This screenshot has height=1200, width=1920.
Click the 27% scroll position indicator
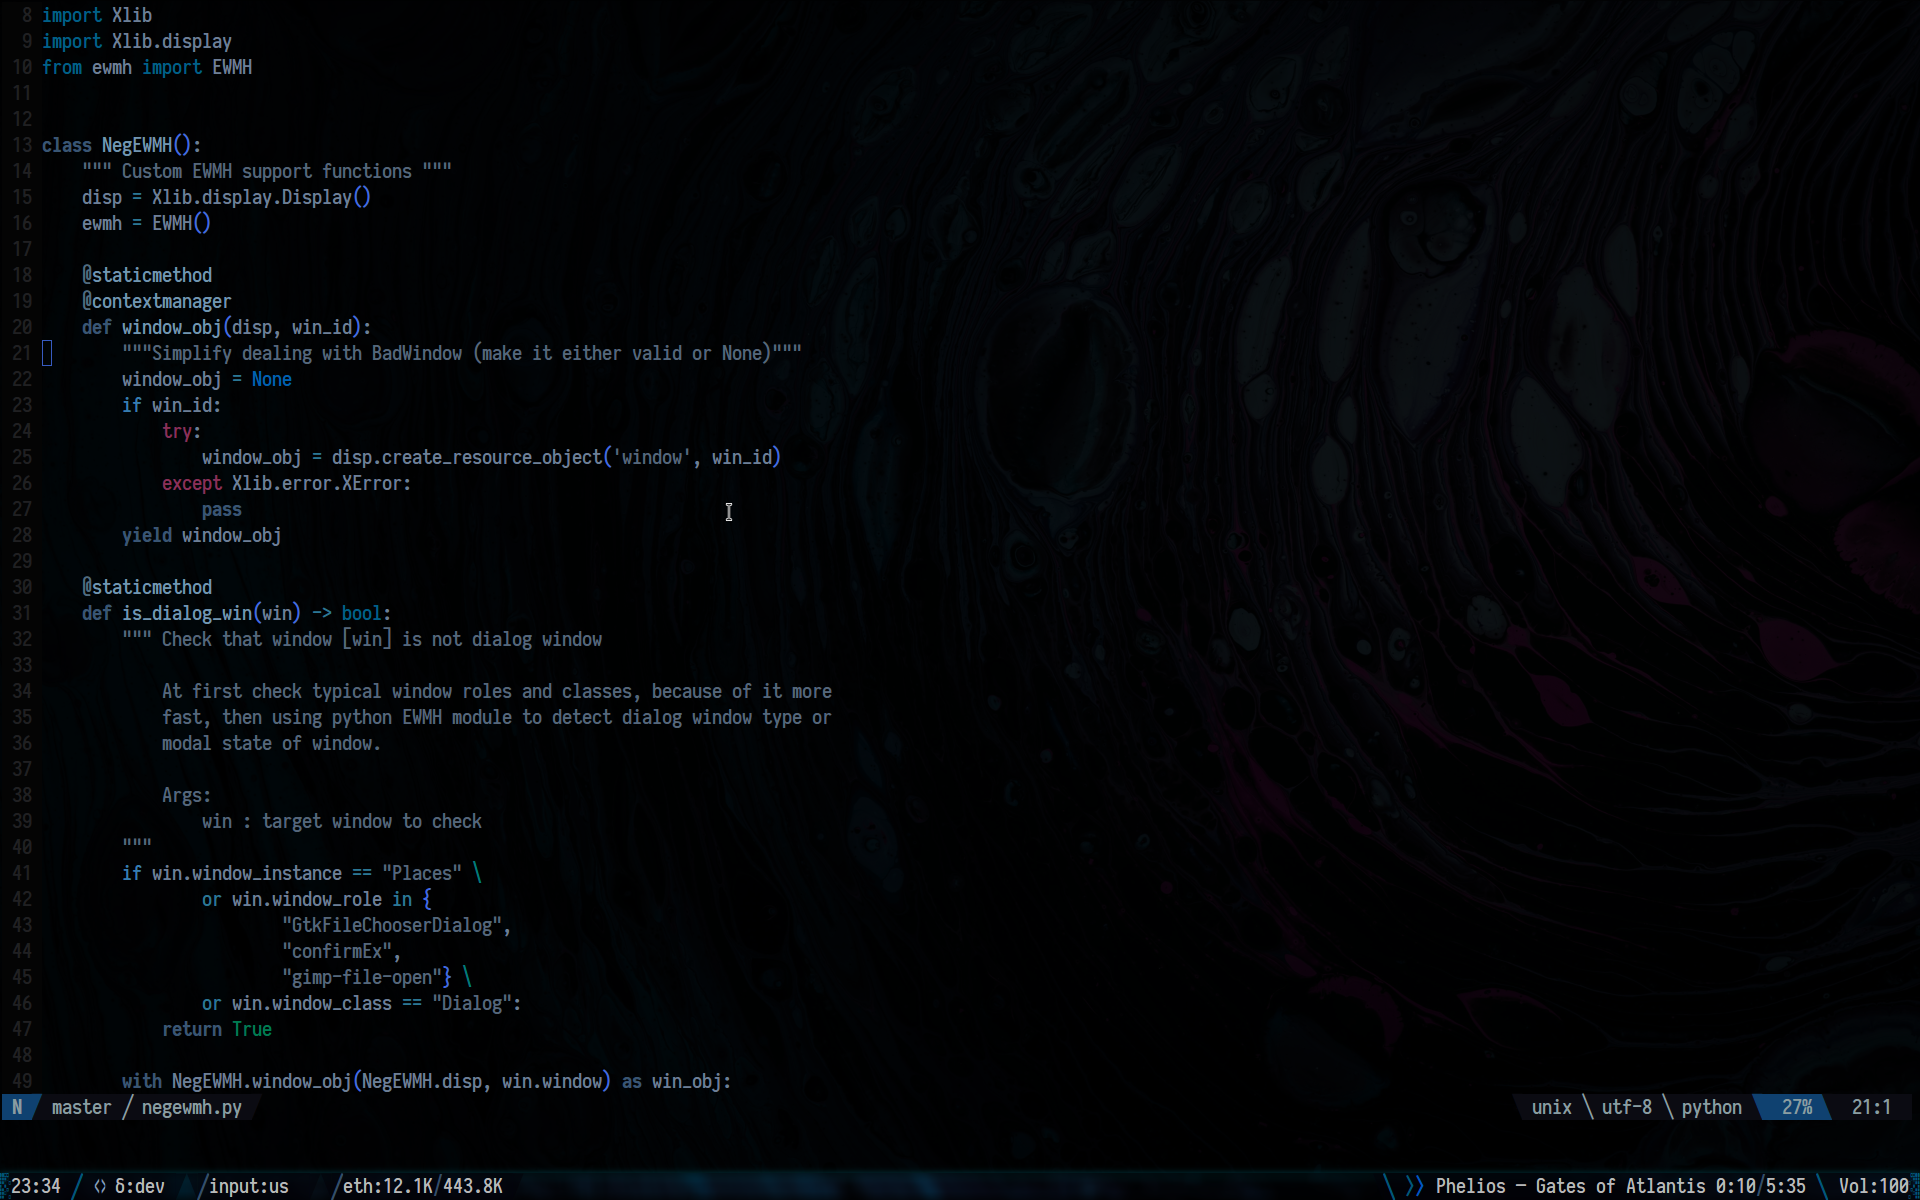pos(1796,1107)
